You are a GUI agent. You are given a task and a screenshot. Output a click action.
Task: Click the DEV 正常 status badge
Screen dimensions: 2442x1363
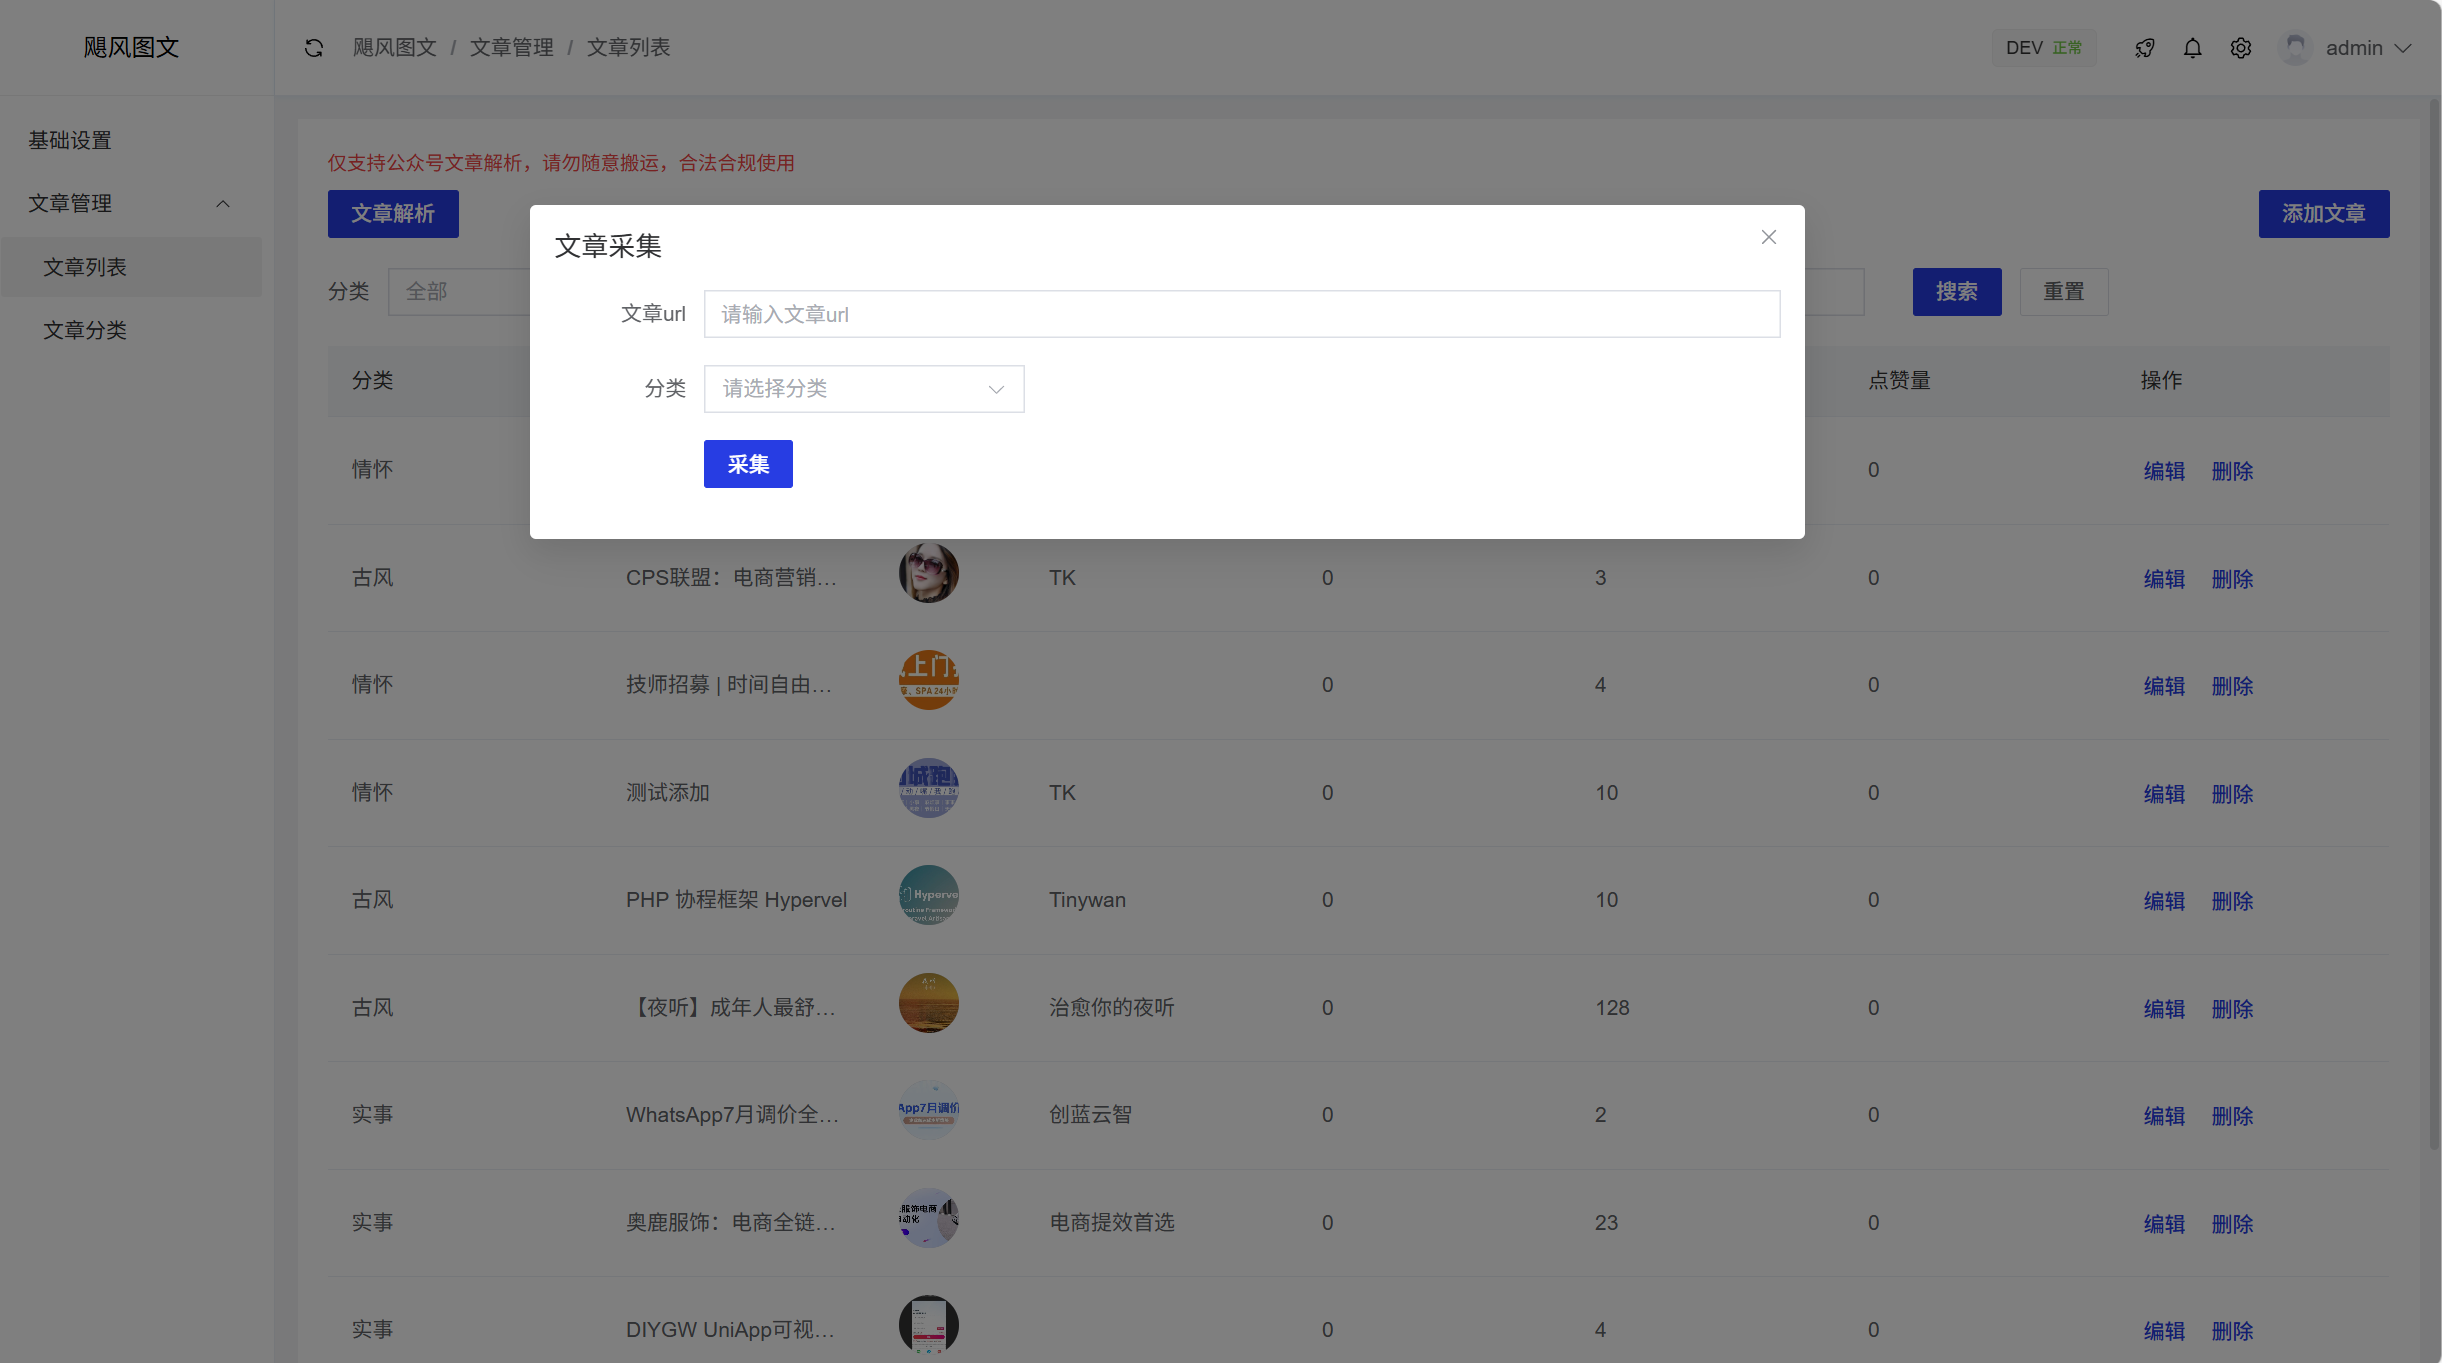point(2044,47)
